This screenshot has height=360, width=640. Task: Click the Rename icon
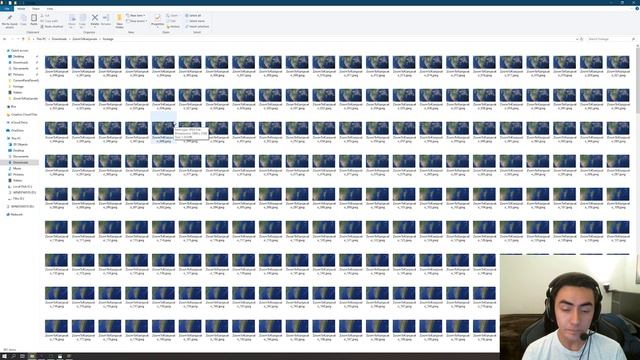(106, 18)
